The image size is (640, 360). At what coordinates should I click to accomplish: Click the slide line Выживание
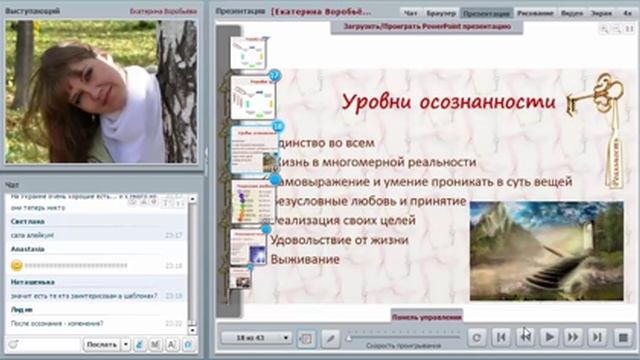pyautogui.click(x=305, y=259)
